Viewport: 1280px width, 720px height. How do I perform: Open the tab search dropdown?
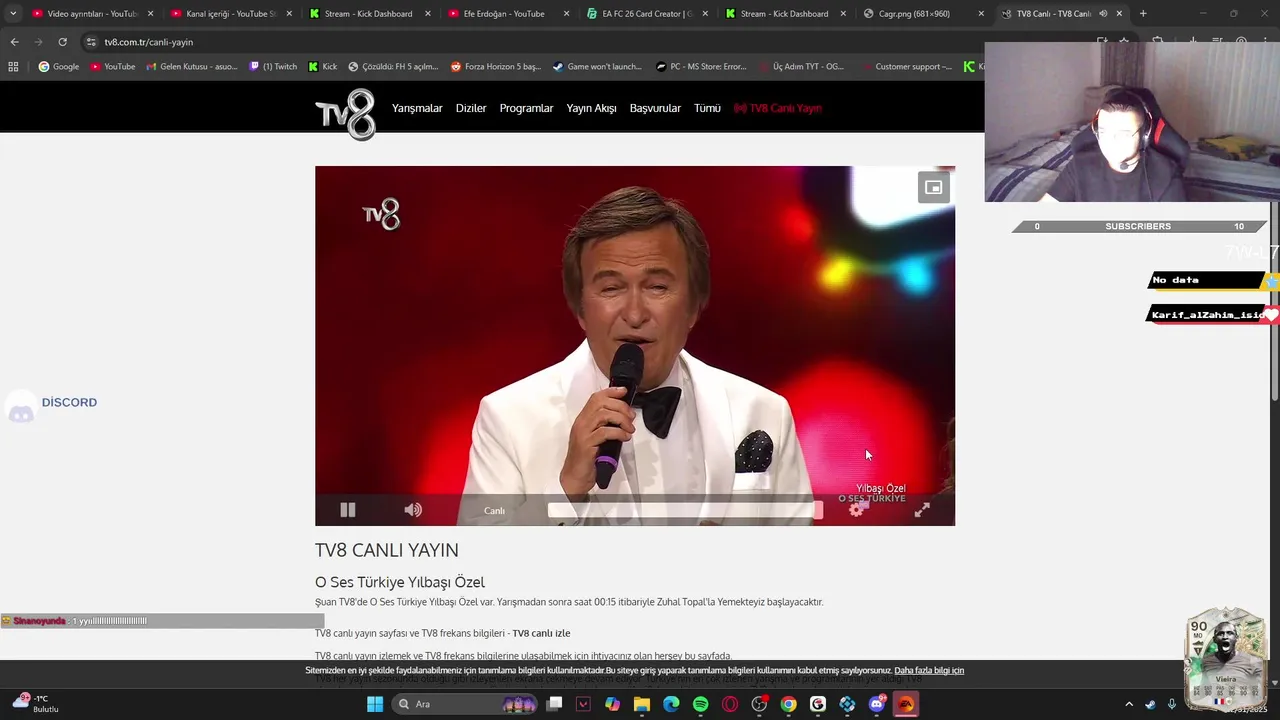coord(13,14)
